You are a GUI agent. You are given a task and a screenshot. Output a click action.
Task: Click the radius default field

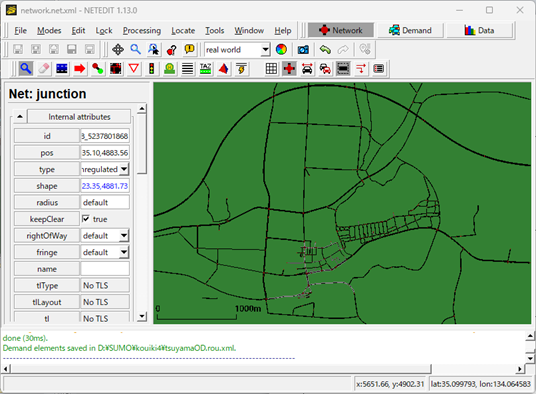[x=105, y=202]
